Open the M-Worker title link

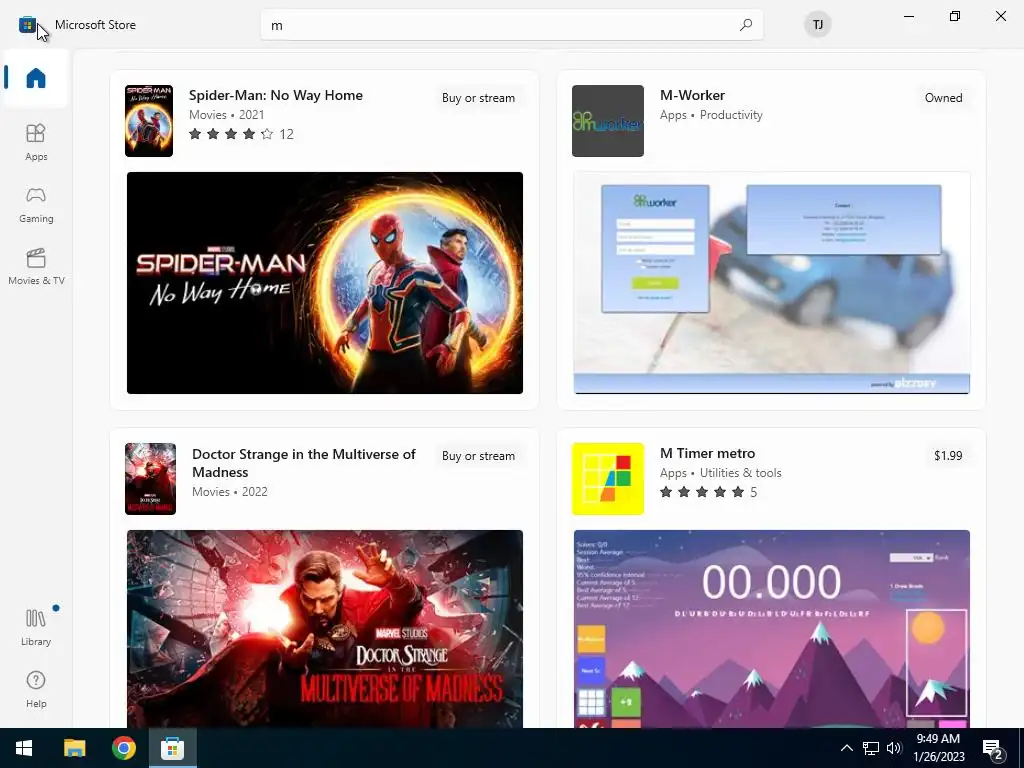[692, 95]
